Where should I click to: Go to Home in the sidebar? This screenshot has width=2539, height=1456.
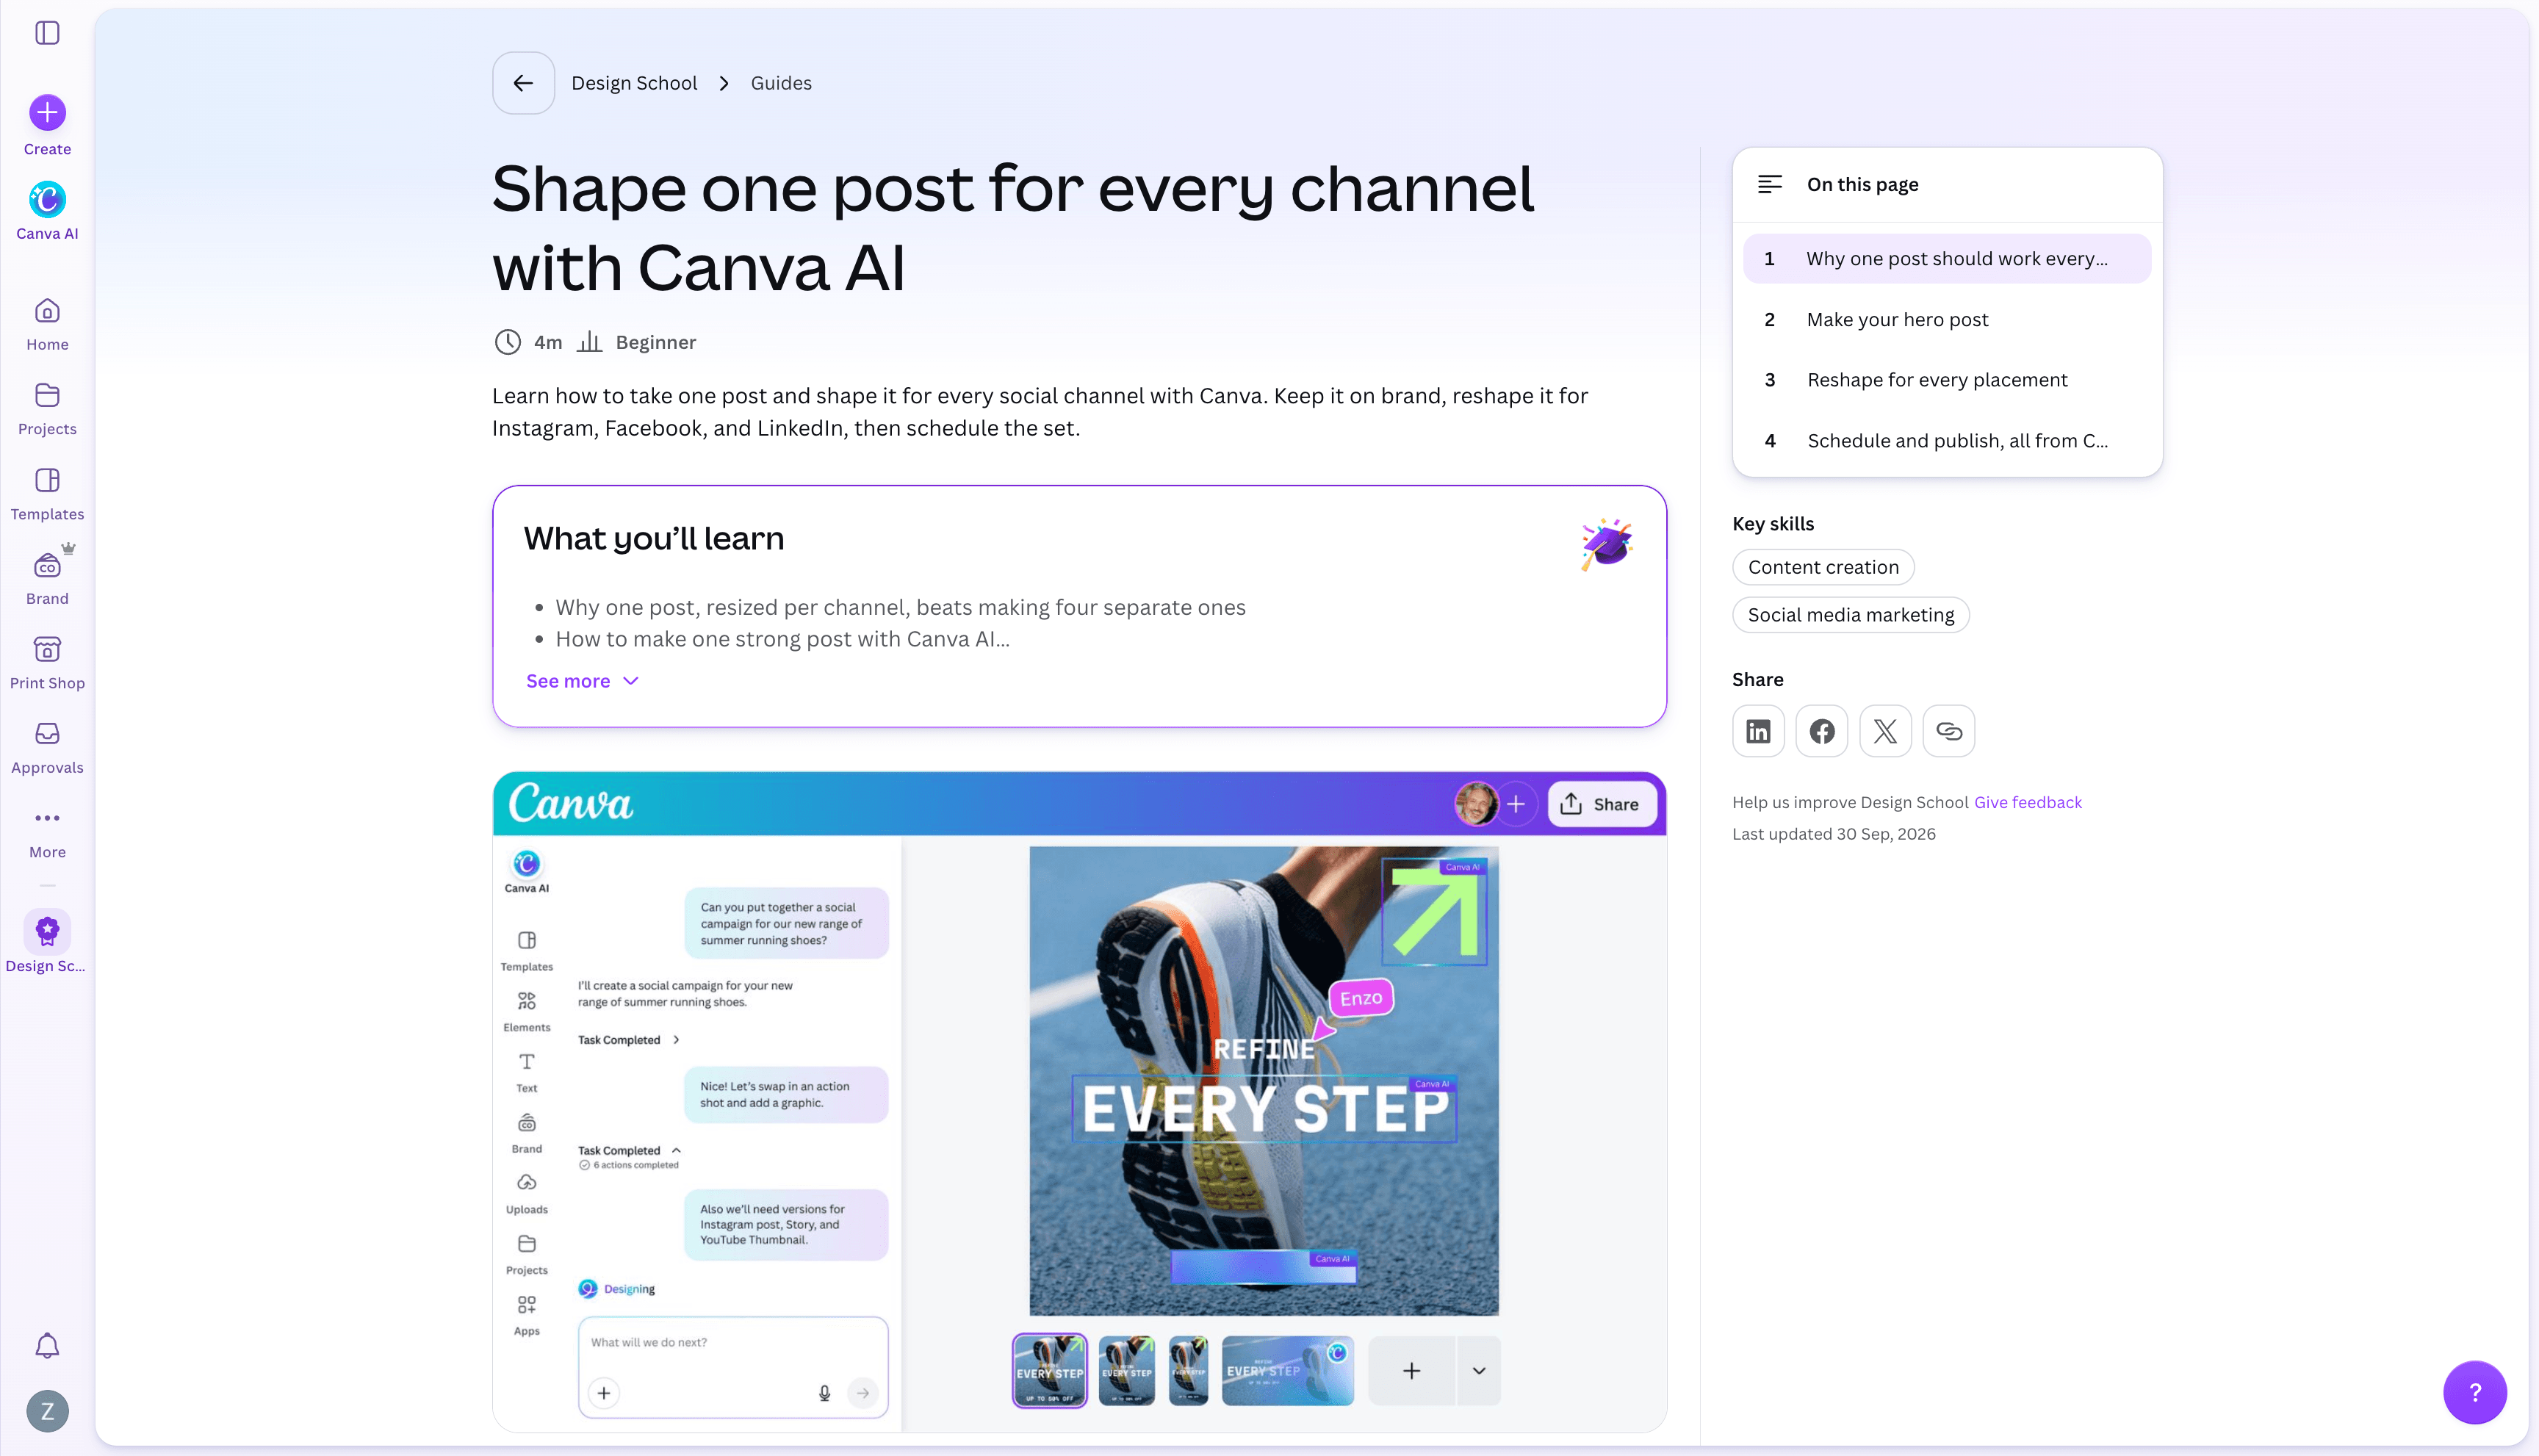47,325
